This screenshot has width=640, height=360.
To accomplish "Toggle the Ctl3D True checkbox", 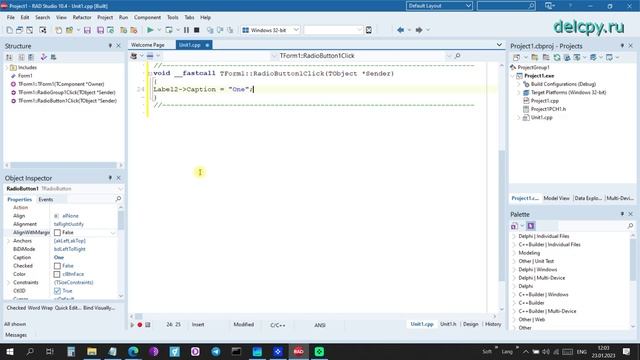I will click(x=57, y=291).
